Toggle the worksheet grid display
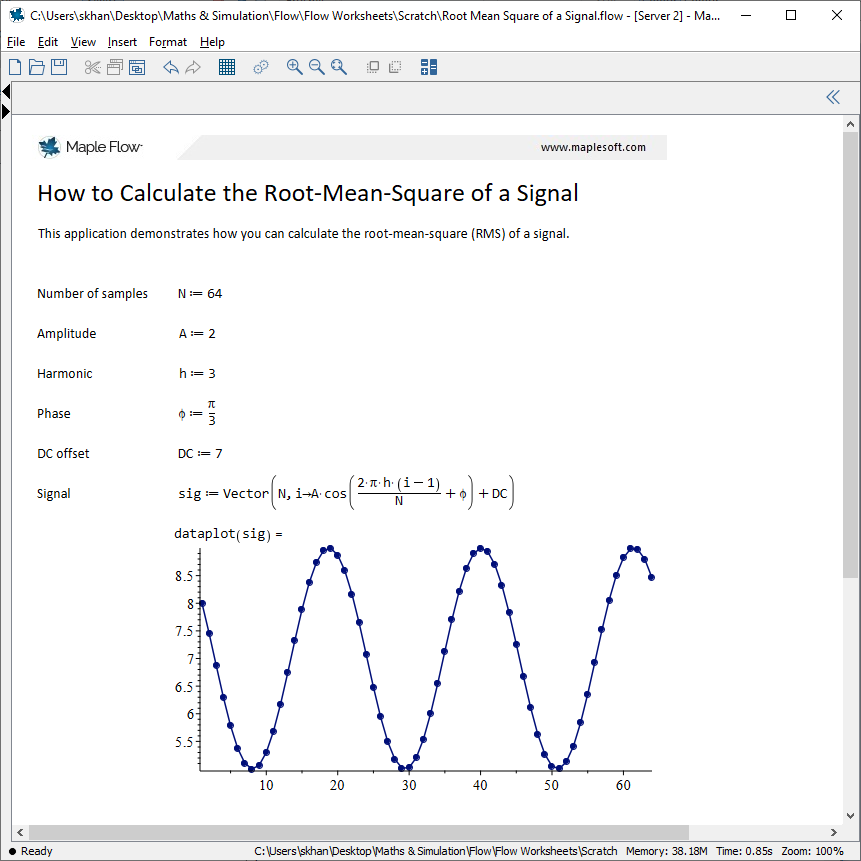Screen dimensions: 861x861 227,67
